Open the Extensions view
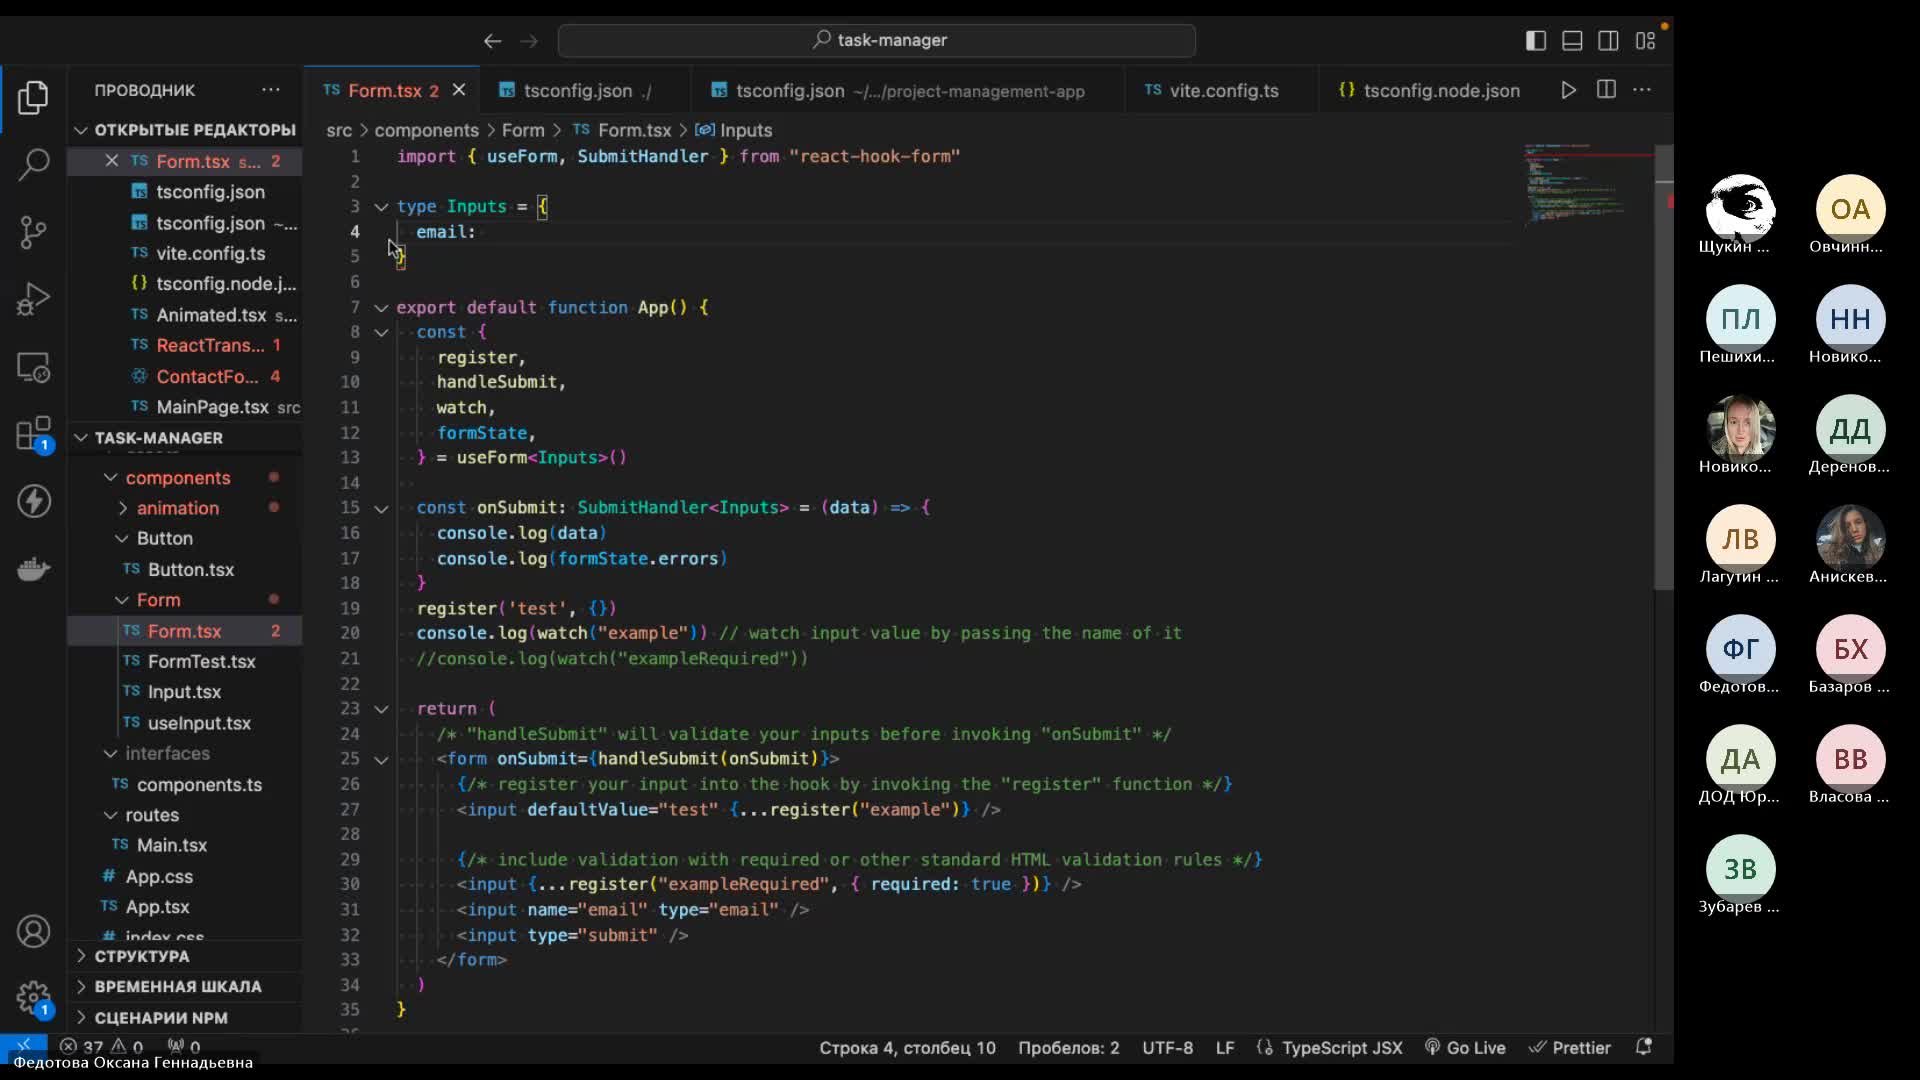Image resolution: width=1920 pixels, height=1080 pixels. click(33, 435)
